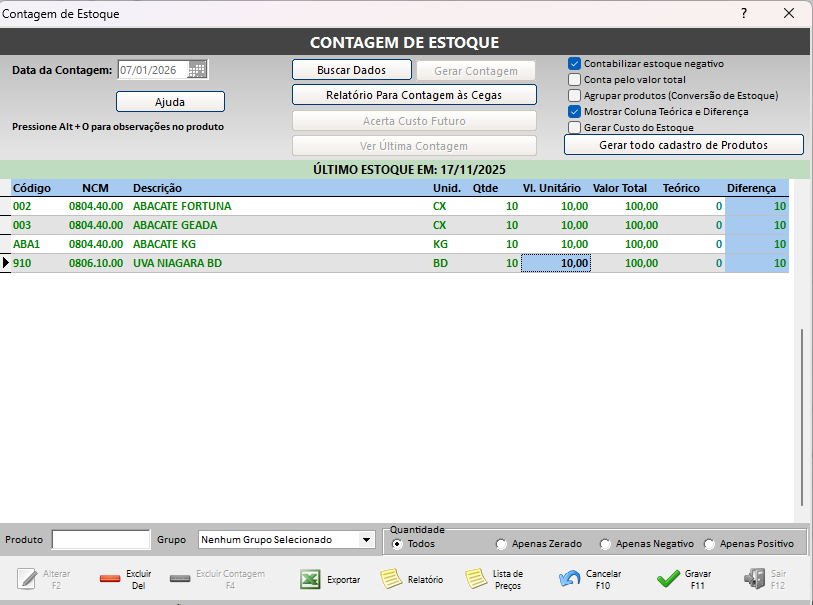Viewport: 813px width, 605px height.
Task: Open calendar picker beside count date
Action: 197,70
